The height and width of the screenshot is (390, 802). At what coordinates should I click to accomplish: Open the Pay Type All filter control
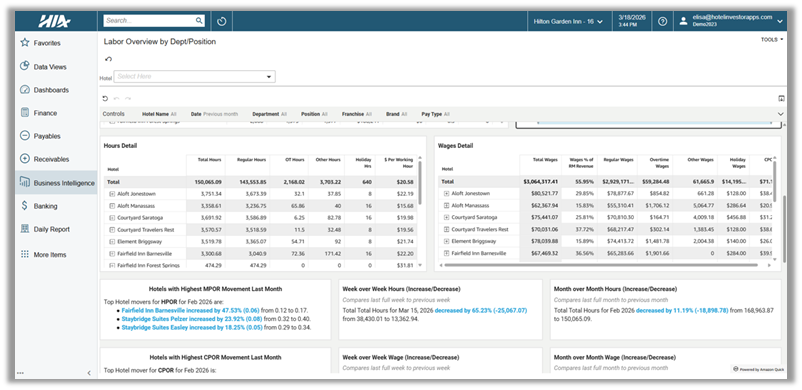[435, 114]
